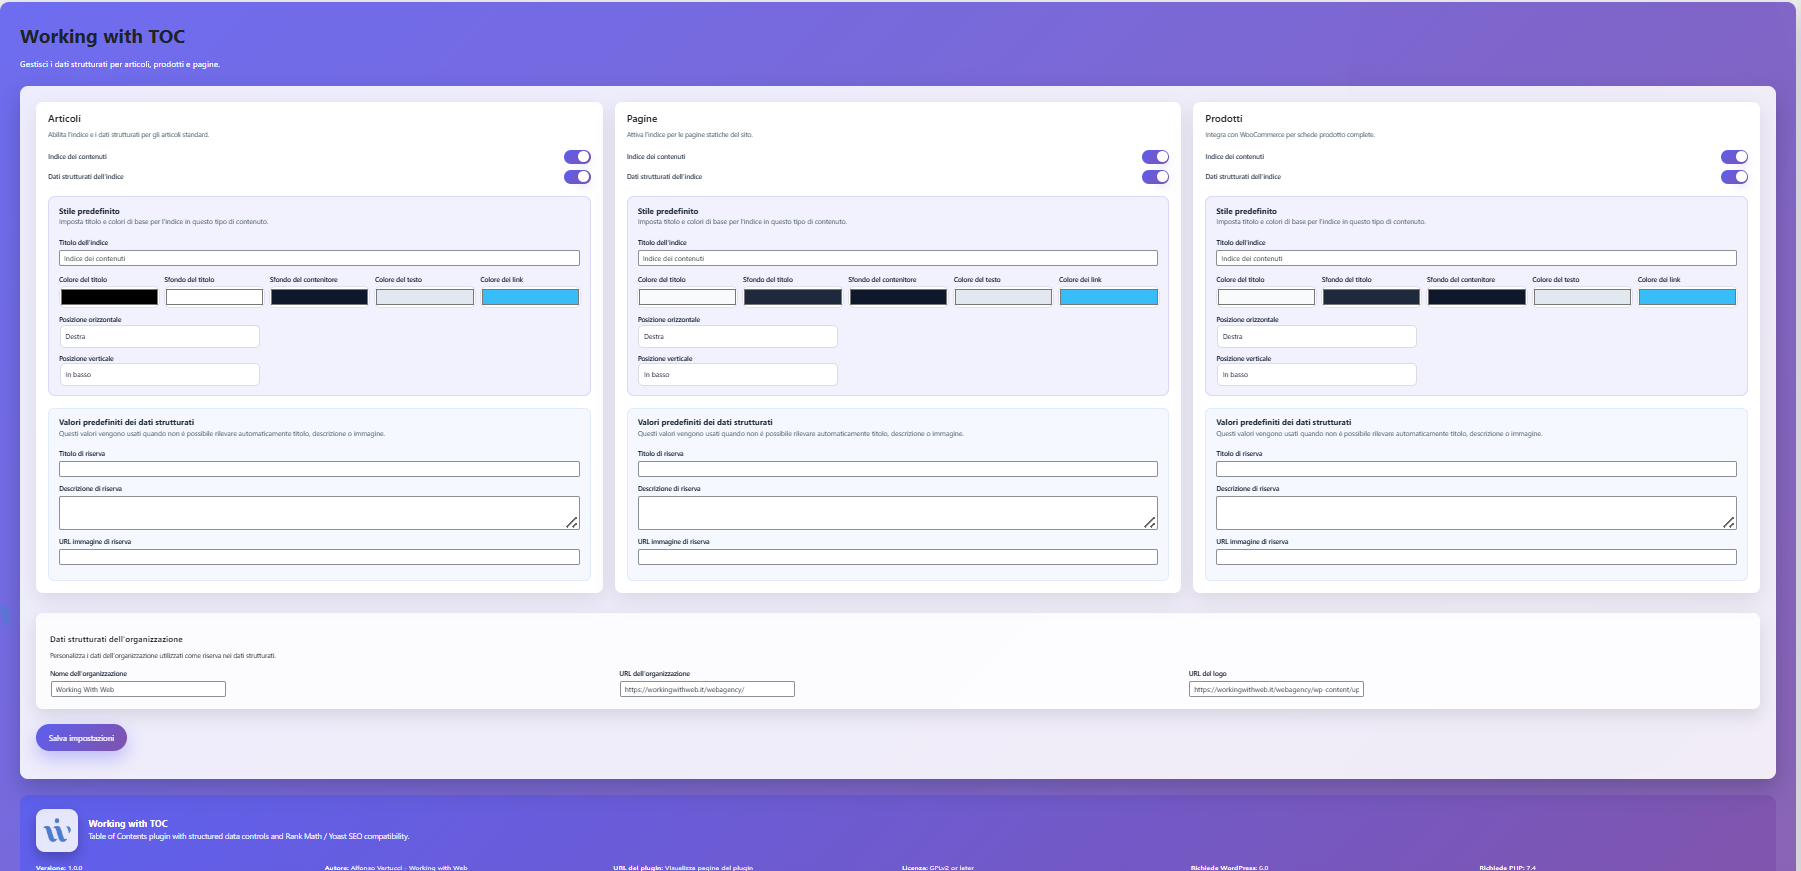Viewport: 1801px width, 871px height.
Task: Click resize handle of Pagine Descrizione di riserva textarea
Action: (x=1150, y=522)
